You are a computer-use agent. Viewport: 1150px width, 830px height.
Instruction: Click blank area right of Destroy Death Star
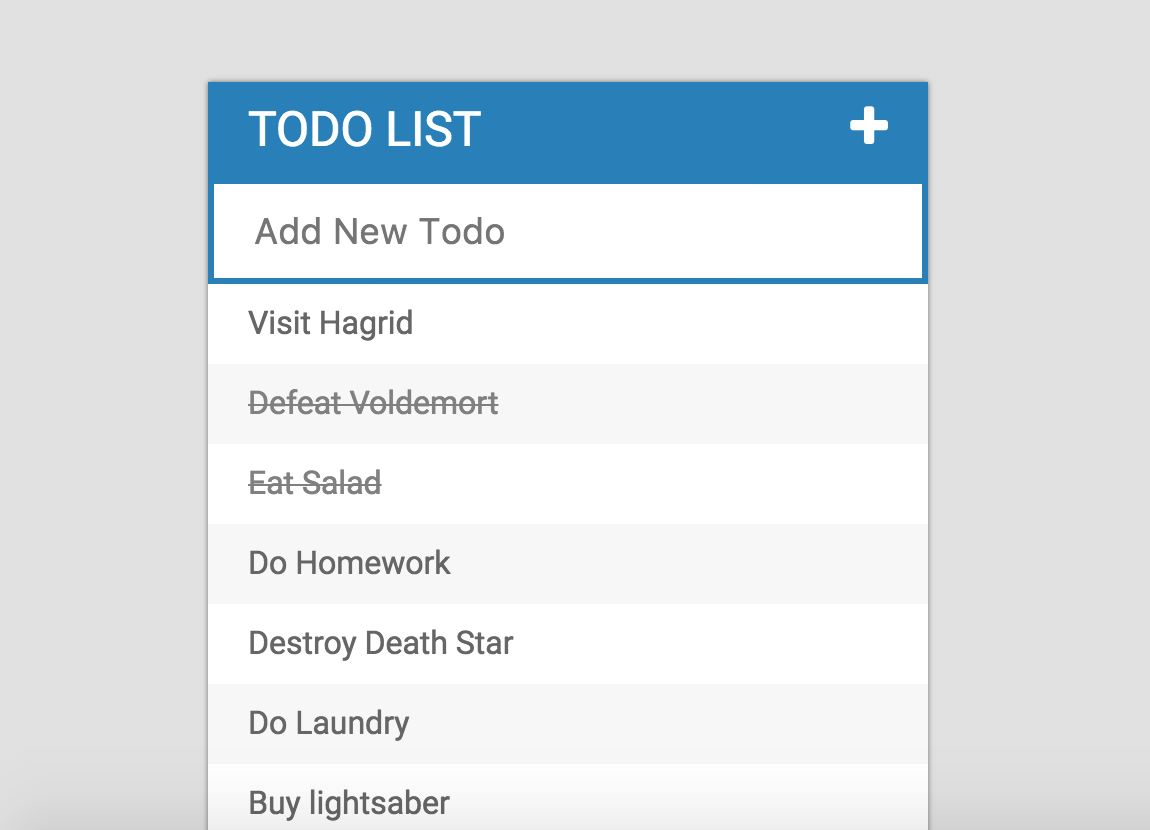pyautogui.click(x=720, y=643)
